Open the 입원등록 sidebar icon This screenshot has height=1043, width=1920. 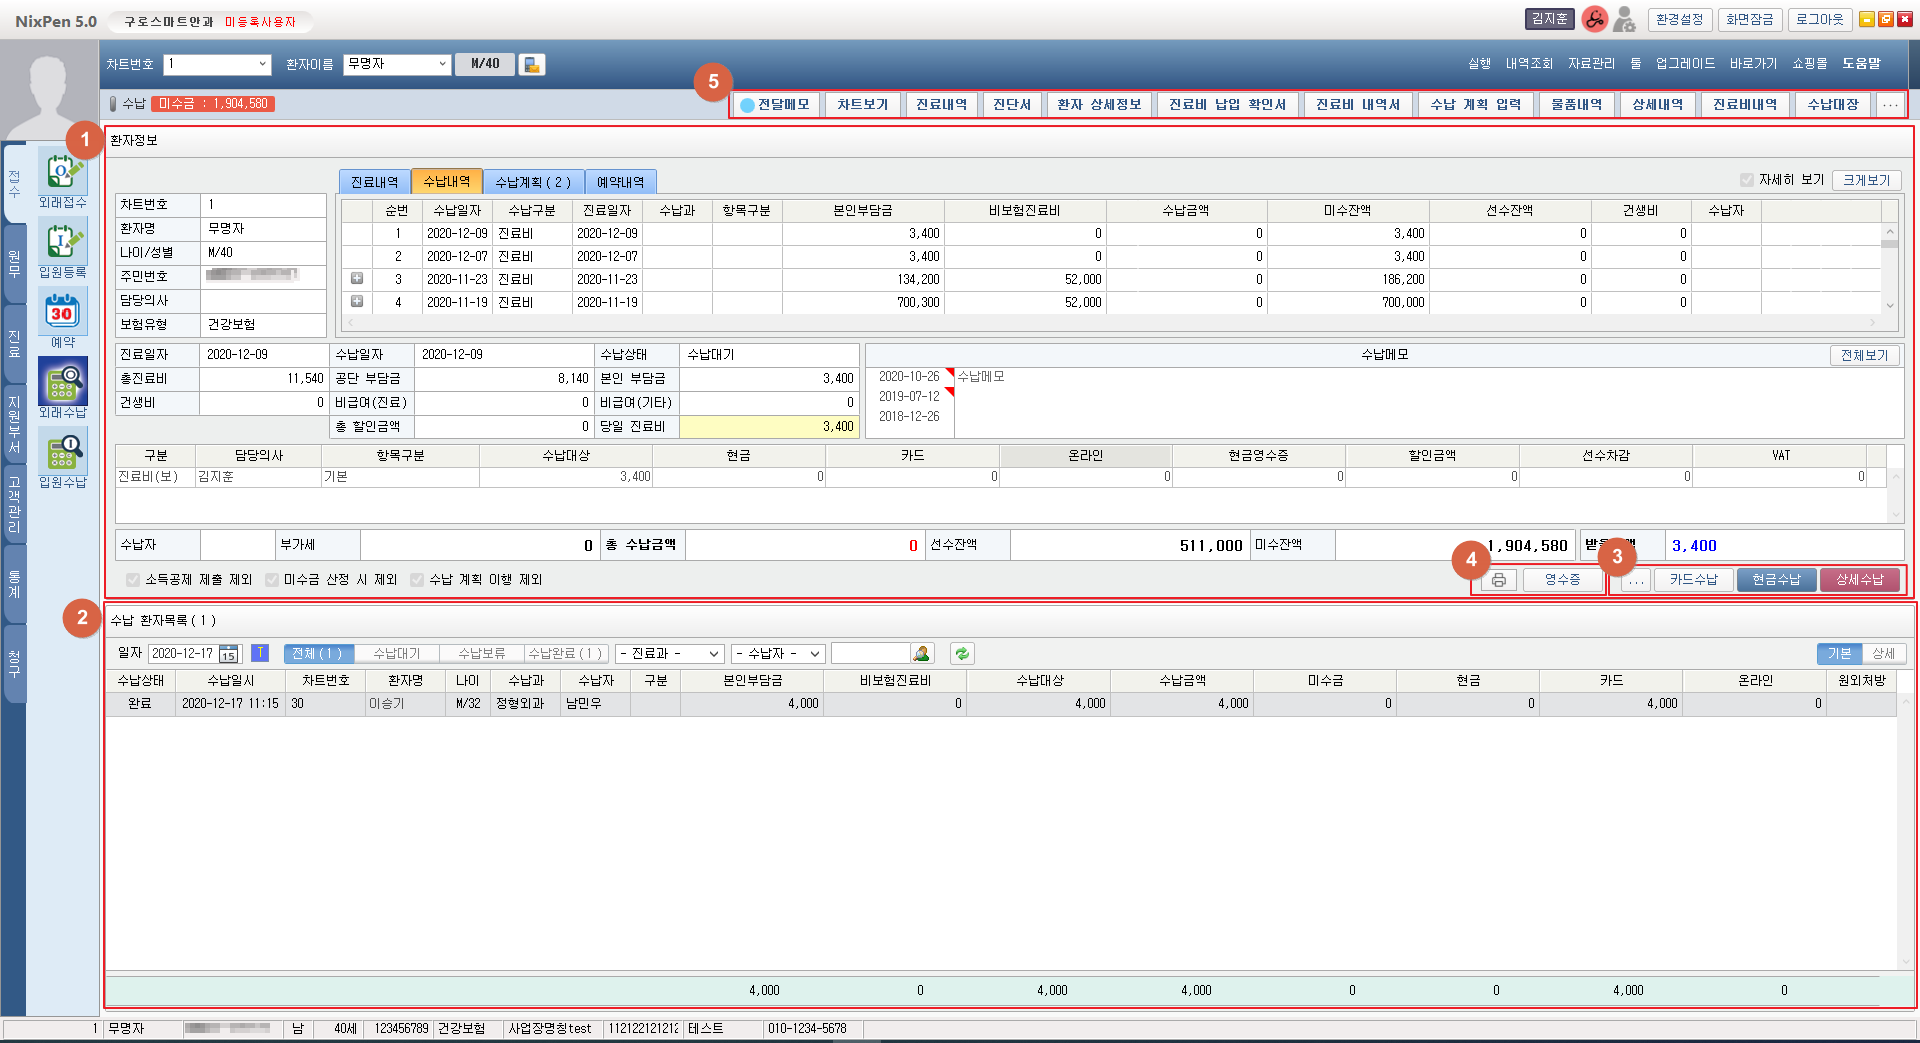click(x=62, y=244)
